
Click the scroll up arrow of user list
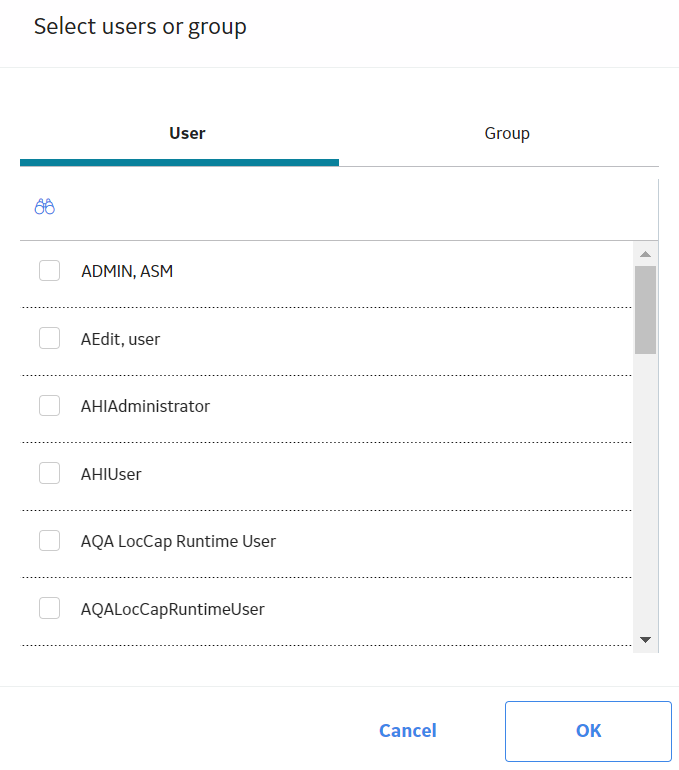tap(646, 254)
